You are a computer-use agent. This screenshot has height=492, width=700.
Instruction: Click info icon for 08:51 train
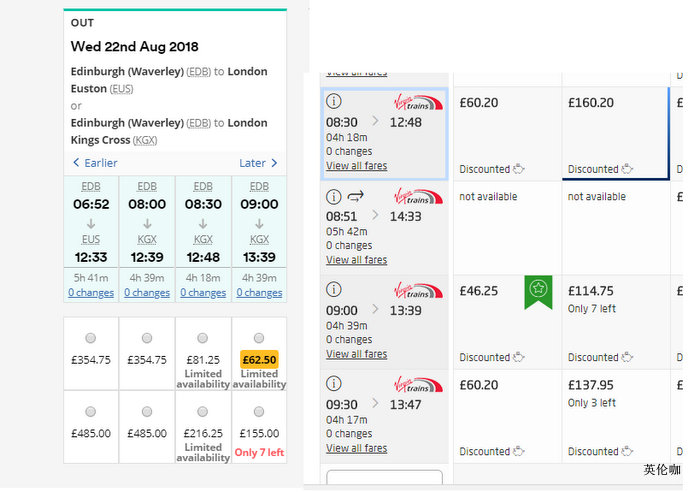pos(334,196)
